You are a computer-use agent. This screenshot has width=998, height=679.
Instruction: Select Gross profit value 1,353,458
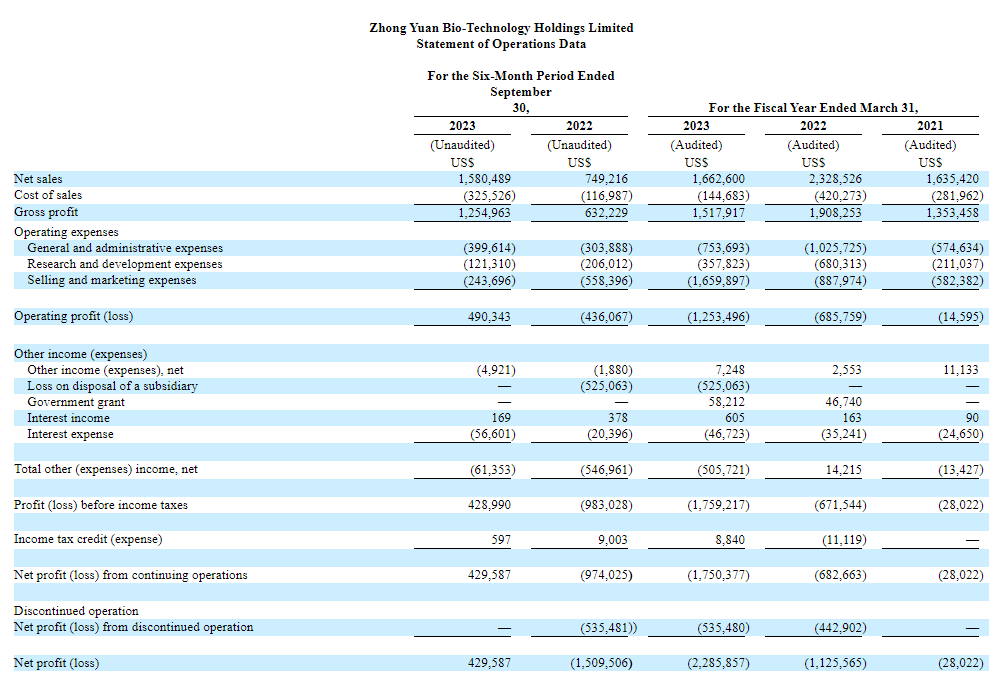click(x=952, y=213)
